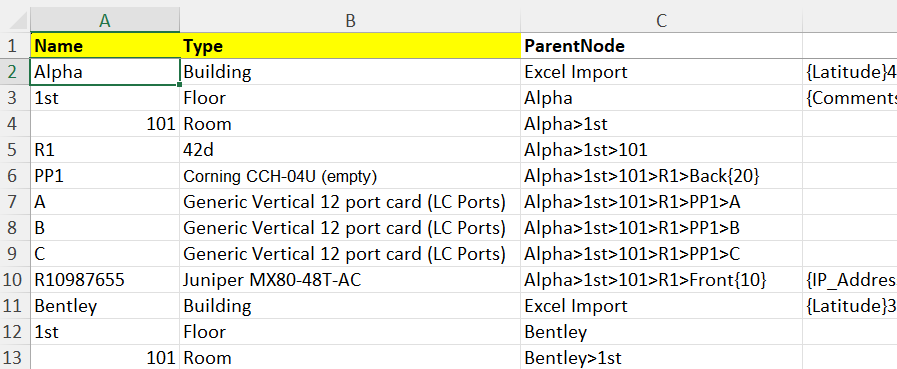Click the Name header cell

pyautogui.click(x=105, y=46)
